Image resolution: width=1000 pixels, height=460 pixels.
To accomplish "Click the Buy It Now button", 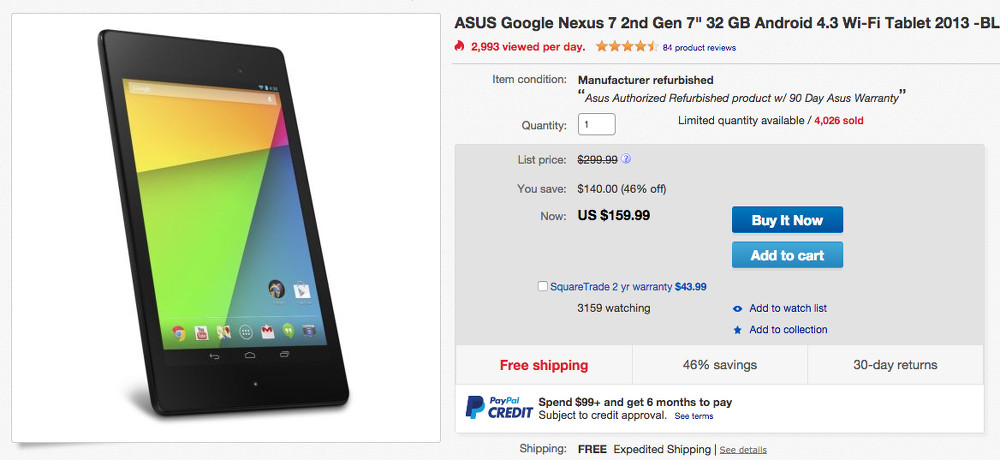I will 787,220.
